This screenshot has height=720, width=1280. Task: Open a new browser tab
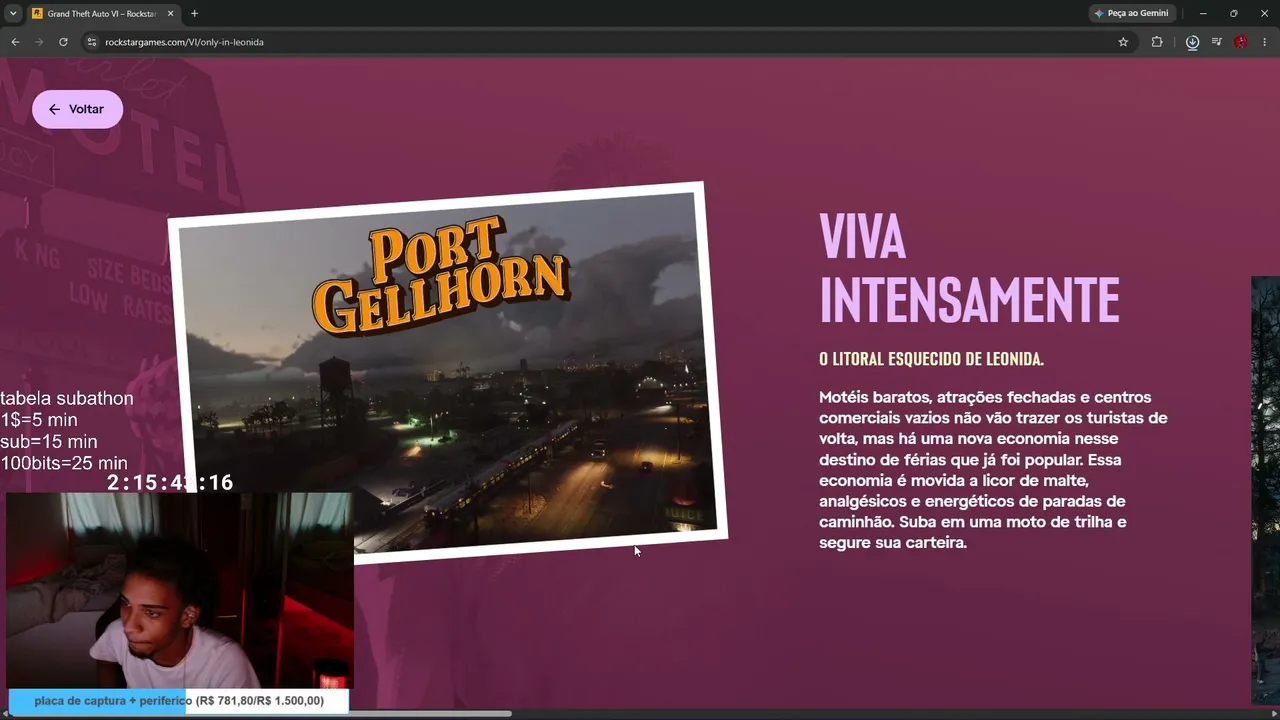click(194, 13)
